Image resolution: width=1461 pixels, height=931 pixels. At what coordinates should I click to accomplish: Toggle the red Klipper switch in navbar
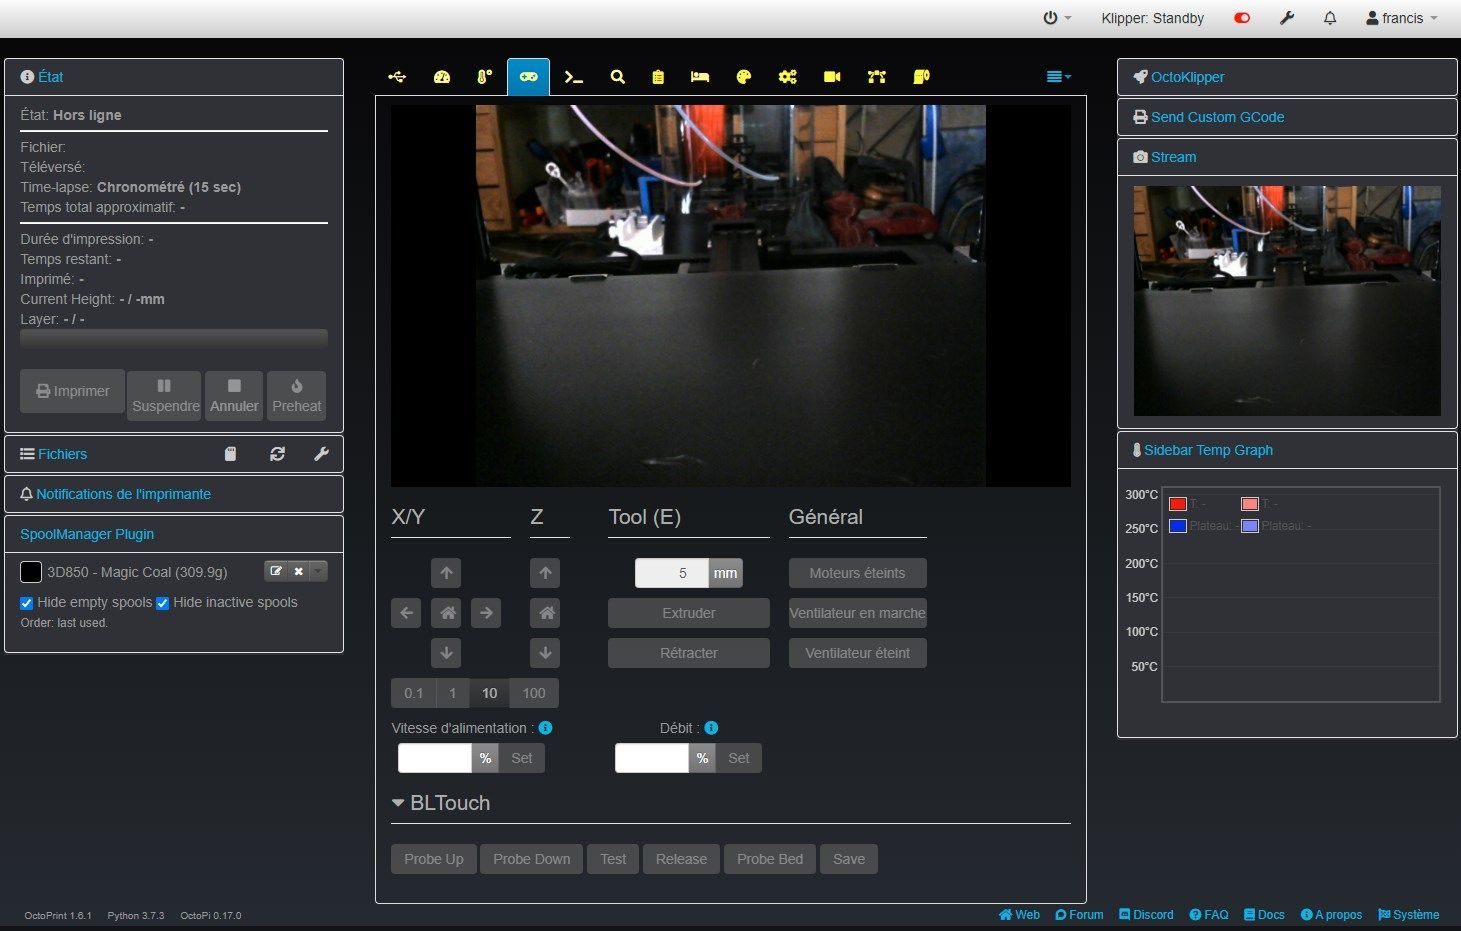(1242, 18)
